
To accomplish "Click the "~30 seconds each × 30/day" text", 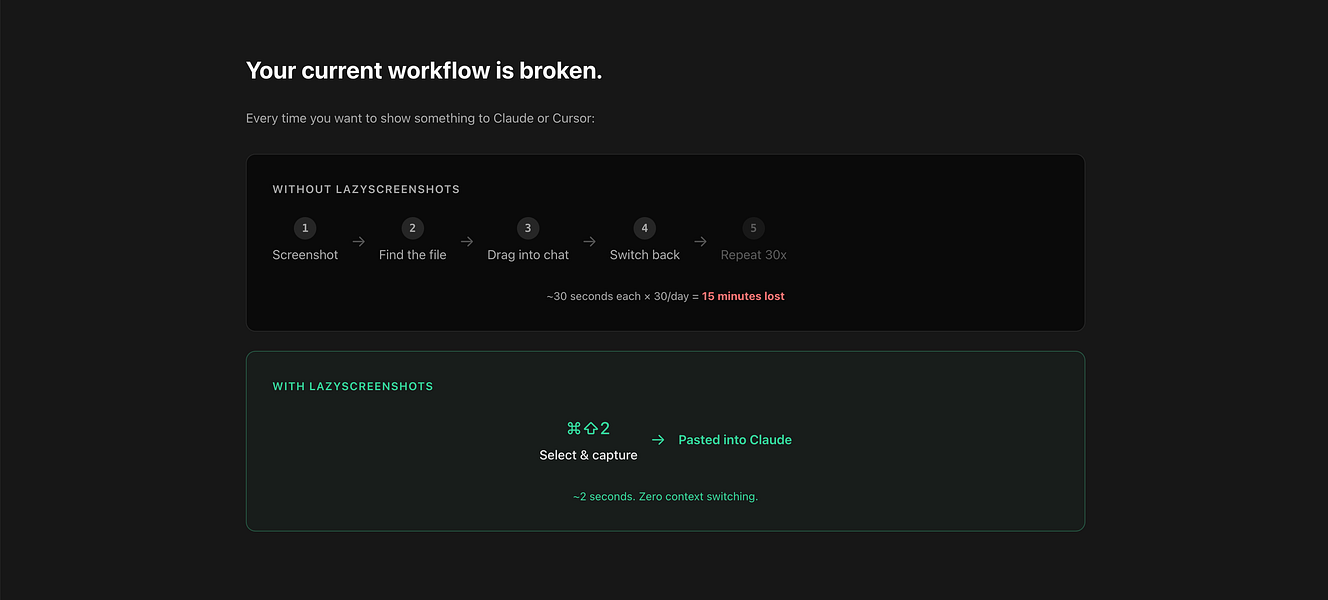I will (617, 296).
